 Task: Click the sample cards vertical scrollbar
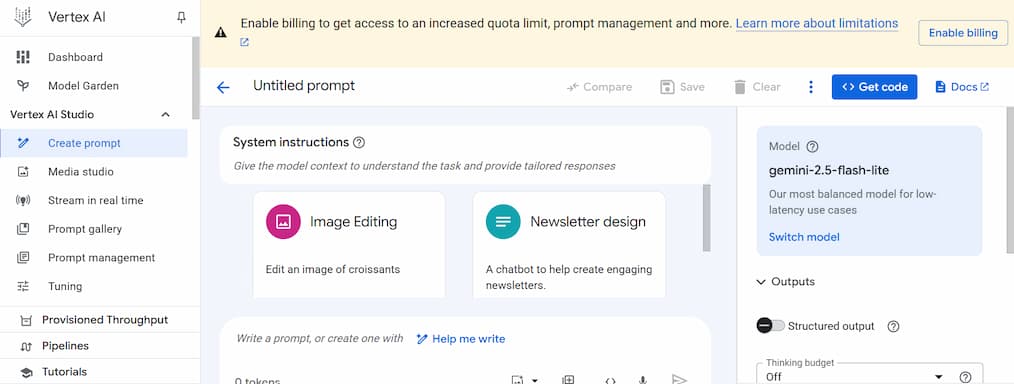click(x=706, y=218)
